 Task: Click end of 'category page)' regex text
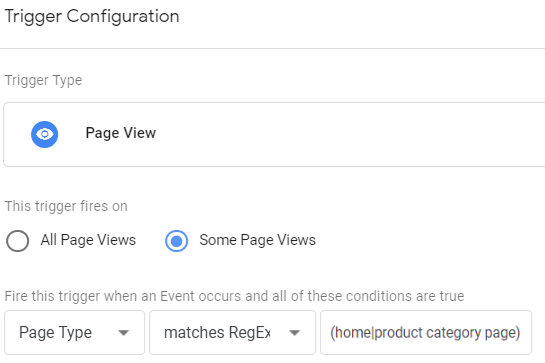coord(520,333)
